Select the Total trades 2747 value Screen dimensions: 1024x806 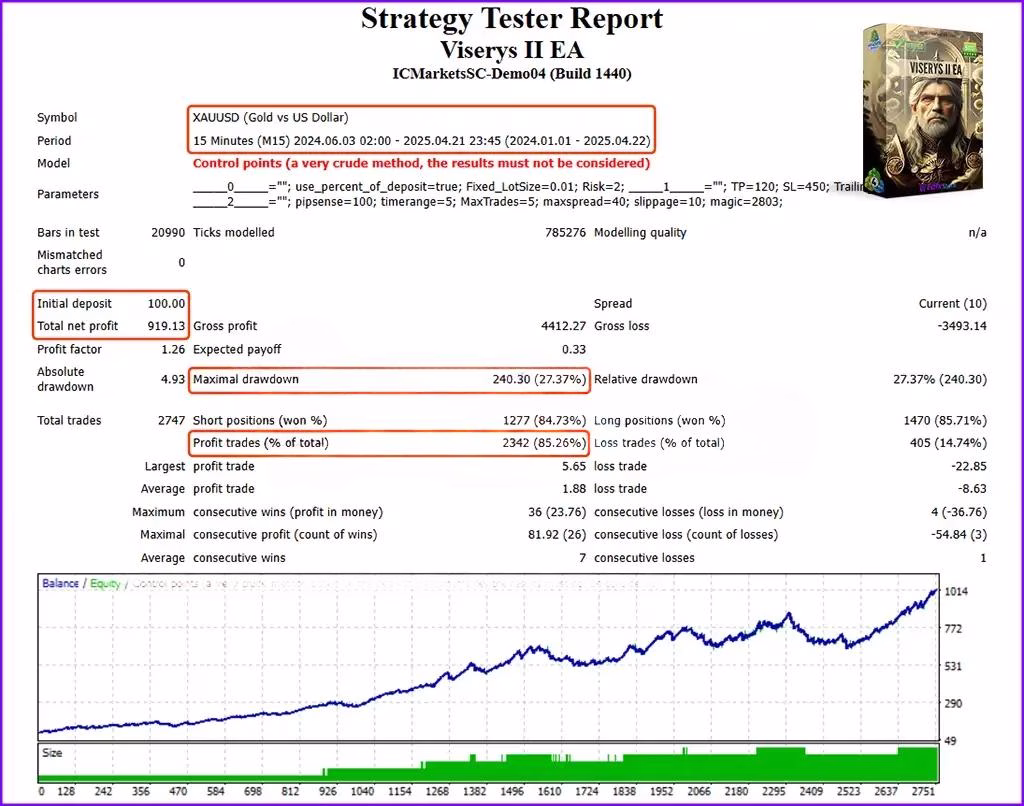171,421
